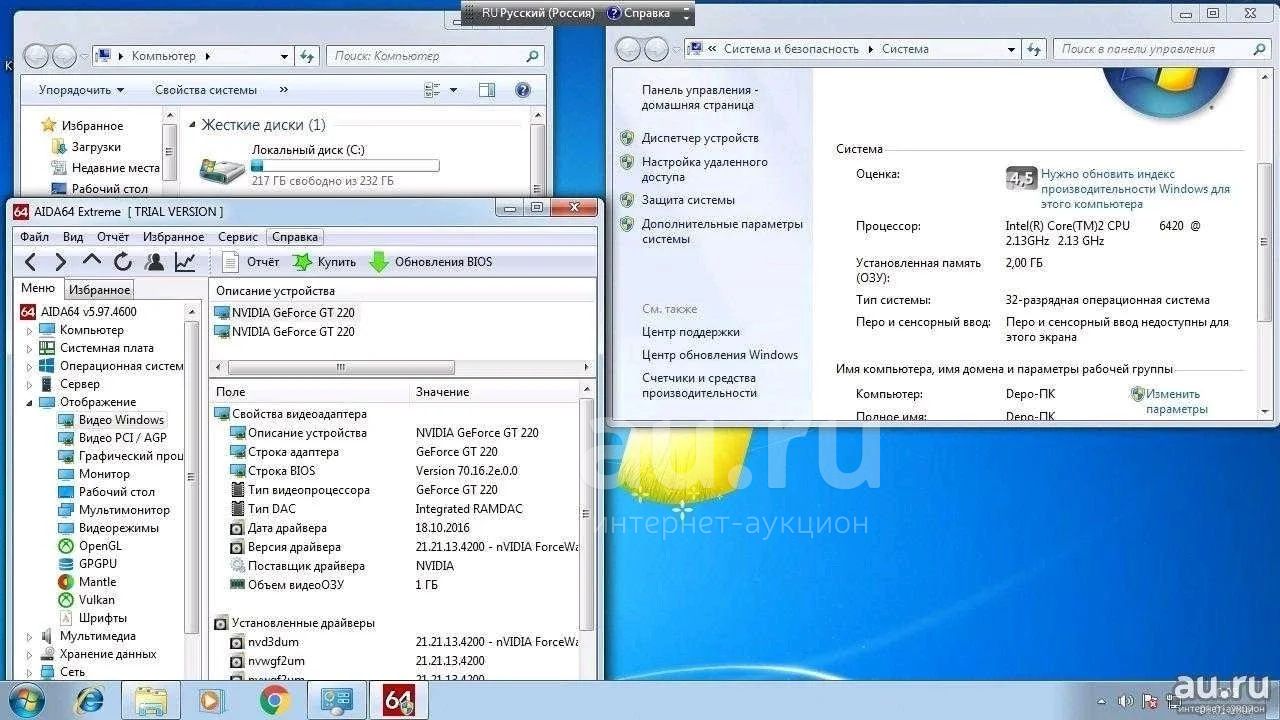Collapse the Жесткие диски group
The height and width of the screenshot is (720, 1280).
(x=193, y=125)
